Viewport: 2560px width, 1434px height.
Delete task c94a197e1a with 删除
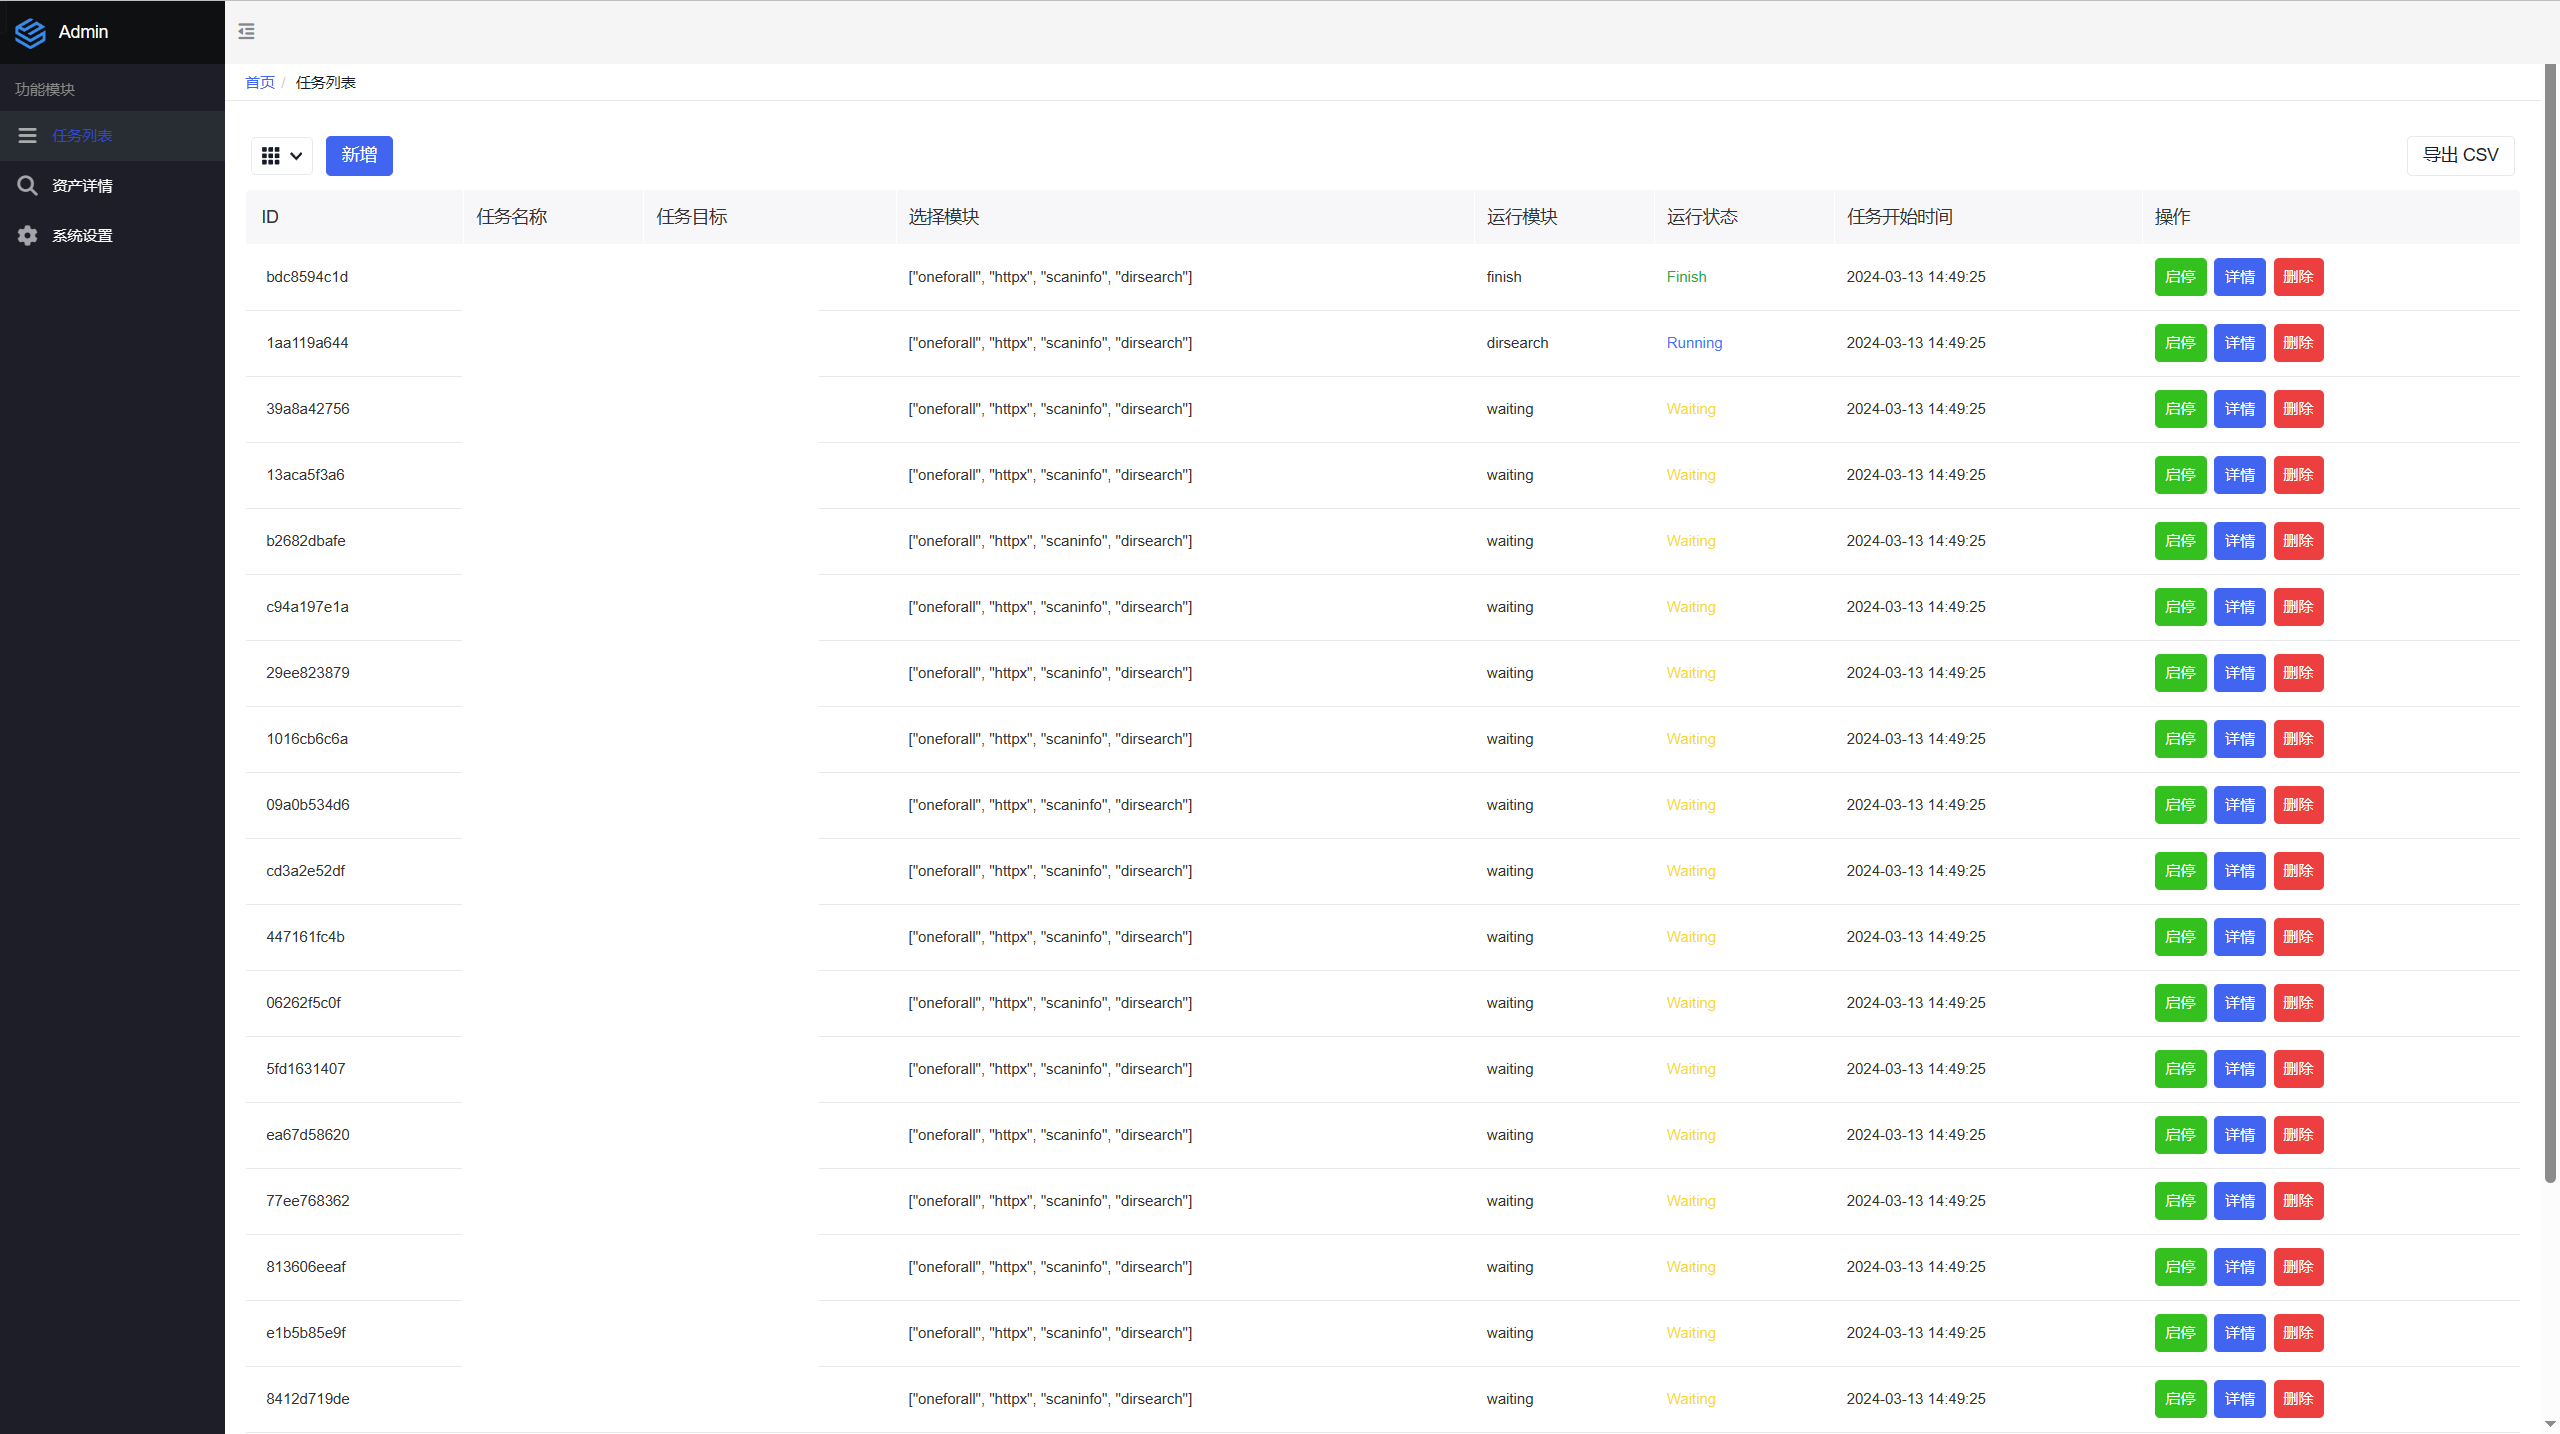pos(2298,607)
